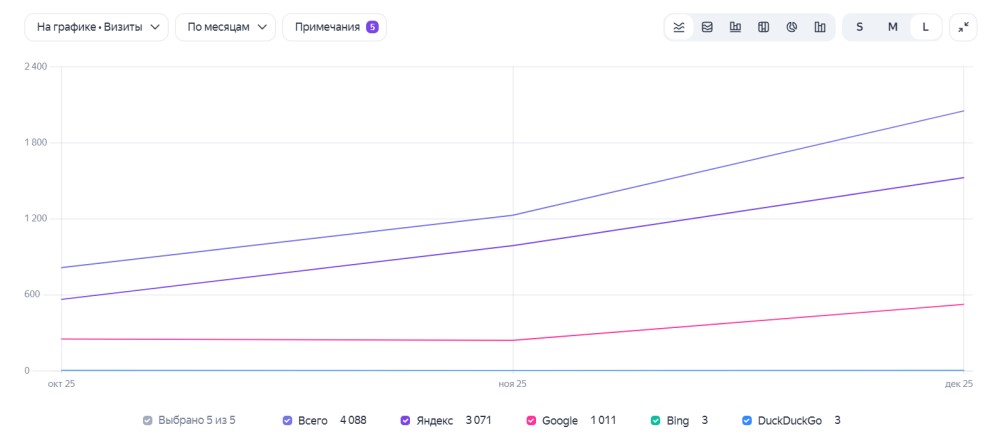Set chart size to M

click(x=893, y=27)
